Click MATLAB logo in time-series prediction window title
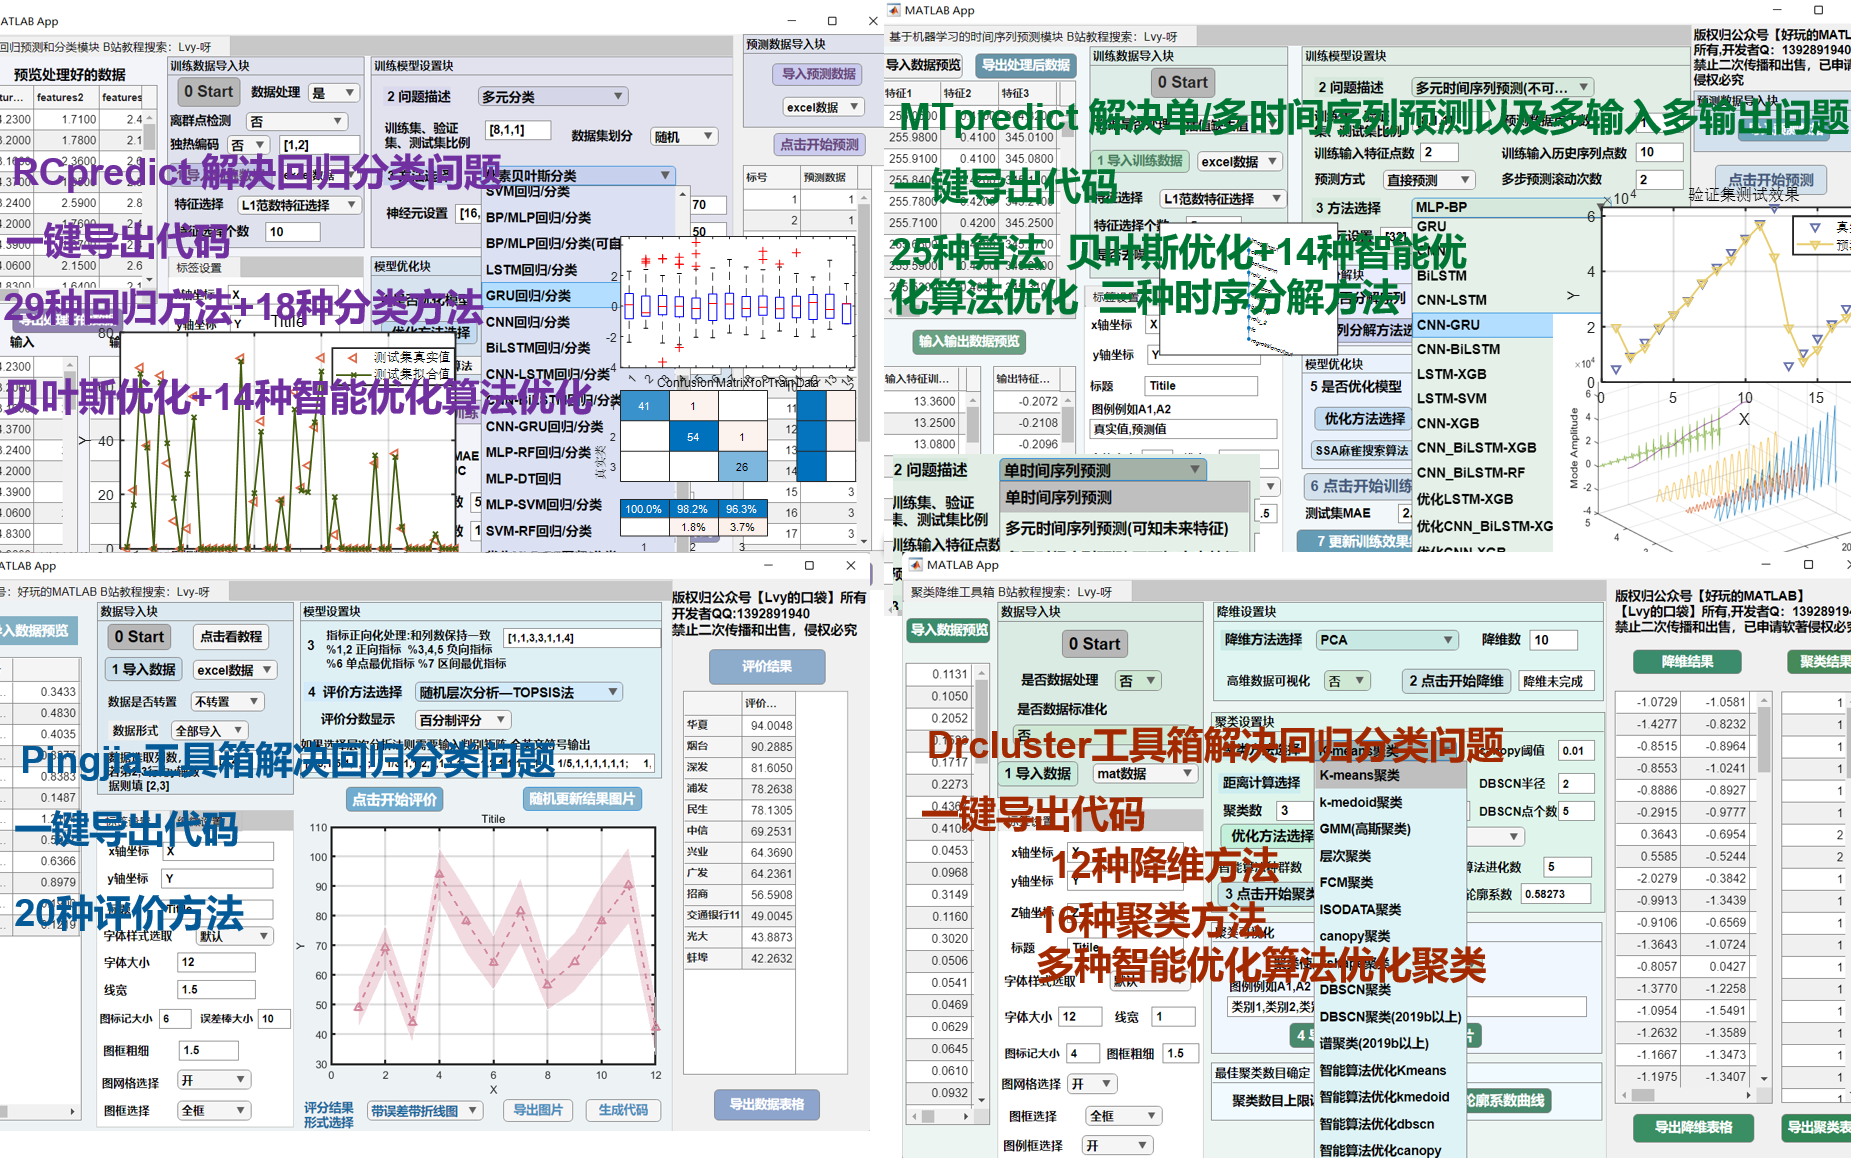The width and height of the screenshot is (1851, 1158). click(892, 10)
